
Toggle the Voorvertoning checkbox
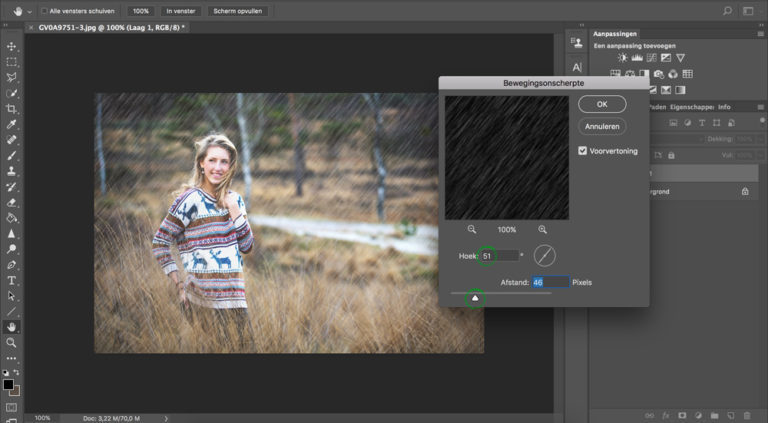pos(582,151)
